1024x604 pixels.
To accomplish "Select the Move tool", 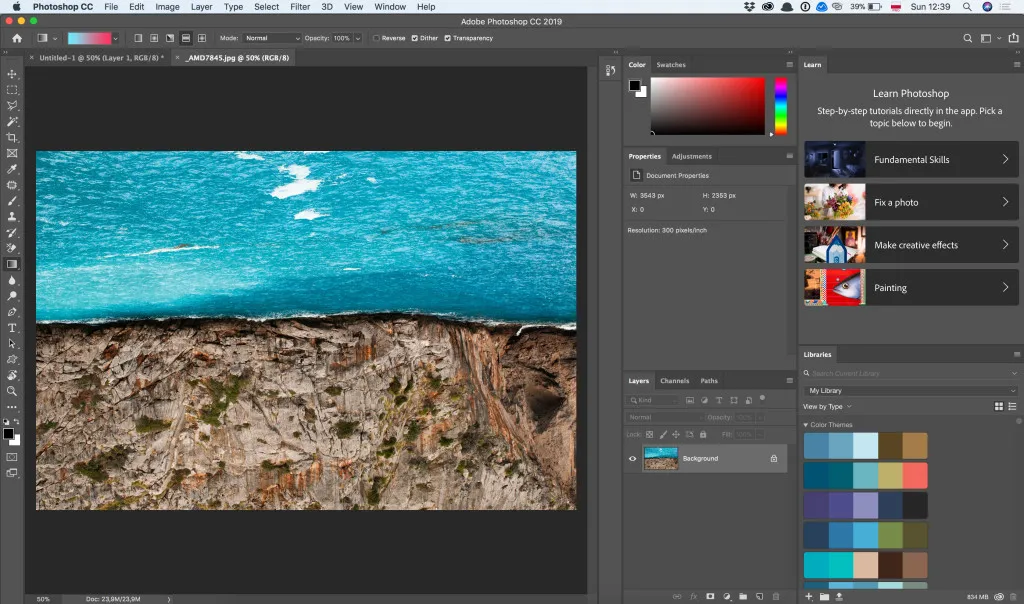I will coord(12,74).
